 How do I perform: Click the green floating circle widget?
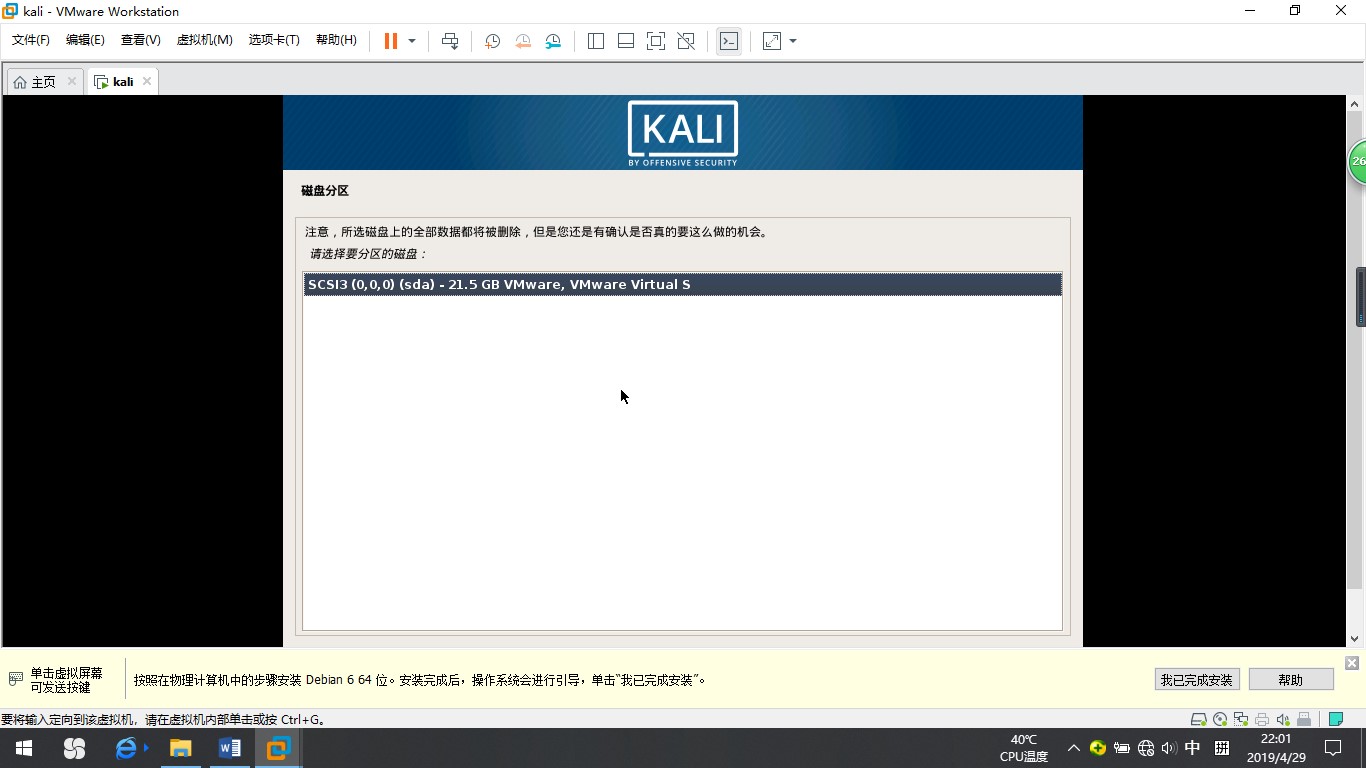(1357, 161)
